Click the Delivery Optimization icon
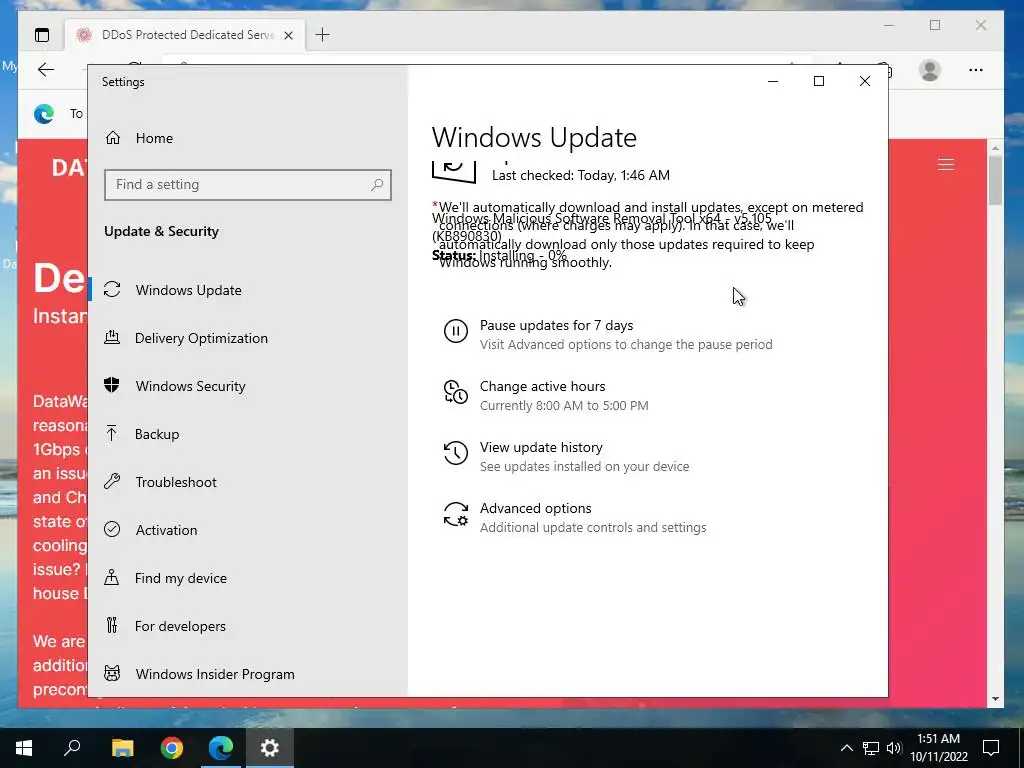This screenshot has height=768, width=1024. click(x=112, y=337)
